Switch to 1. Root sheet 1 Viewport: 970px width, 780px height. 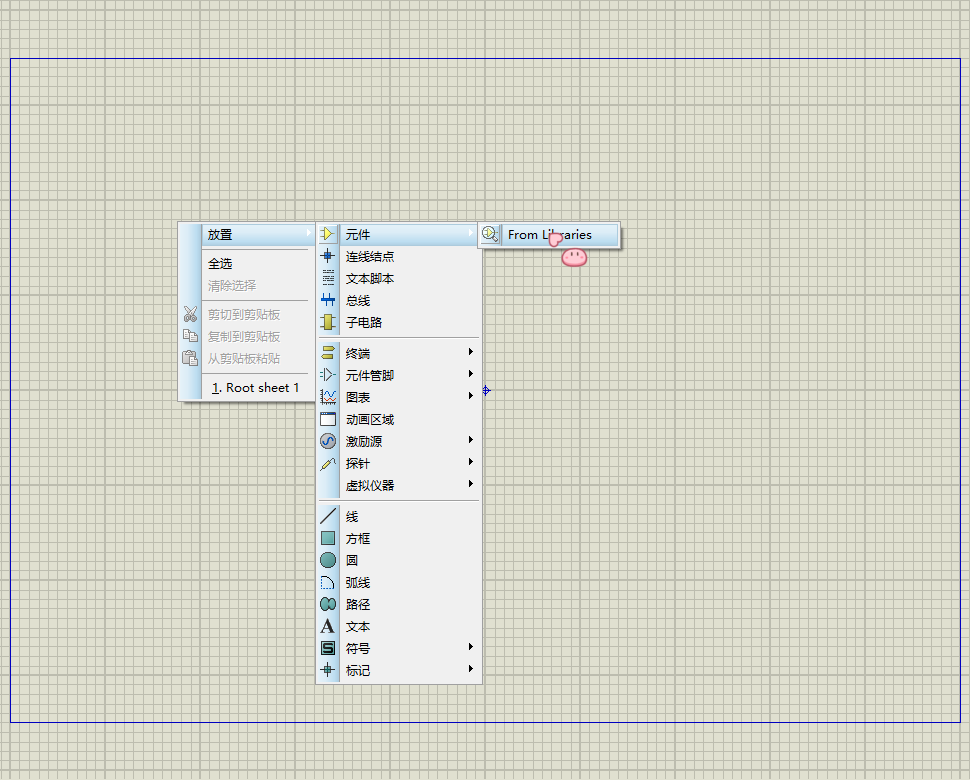pos(255,387)
